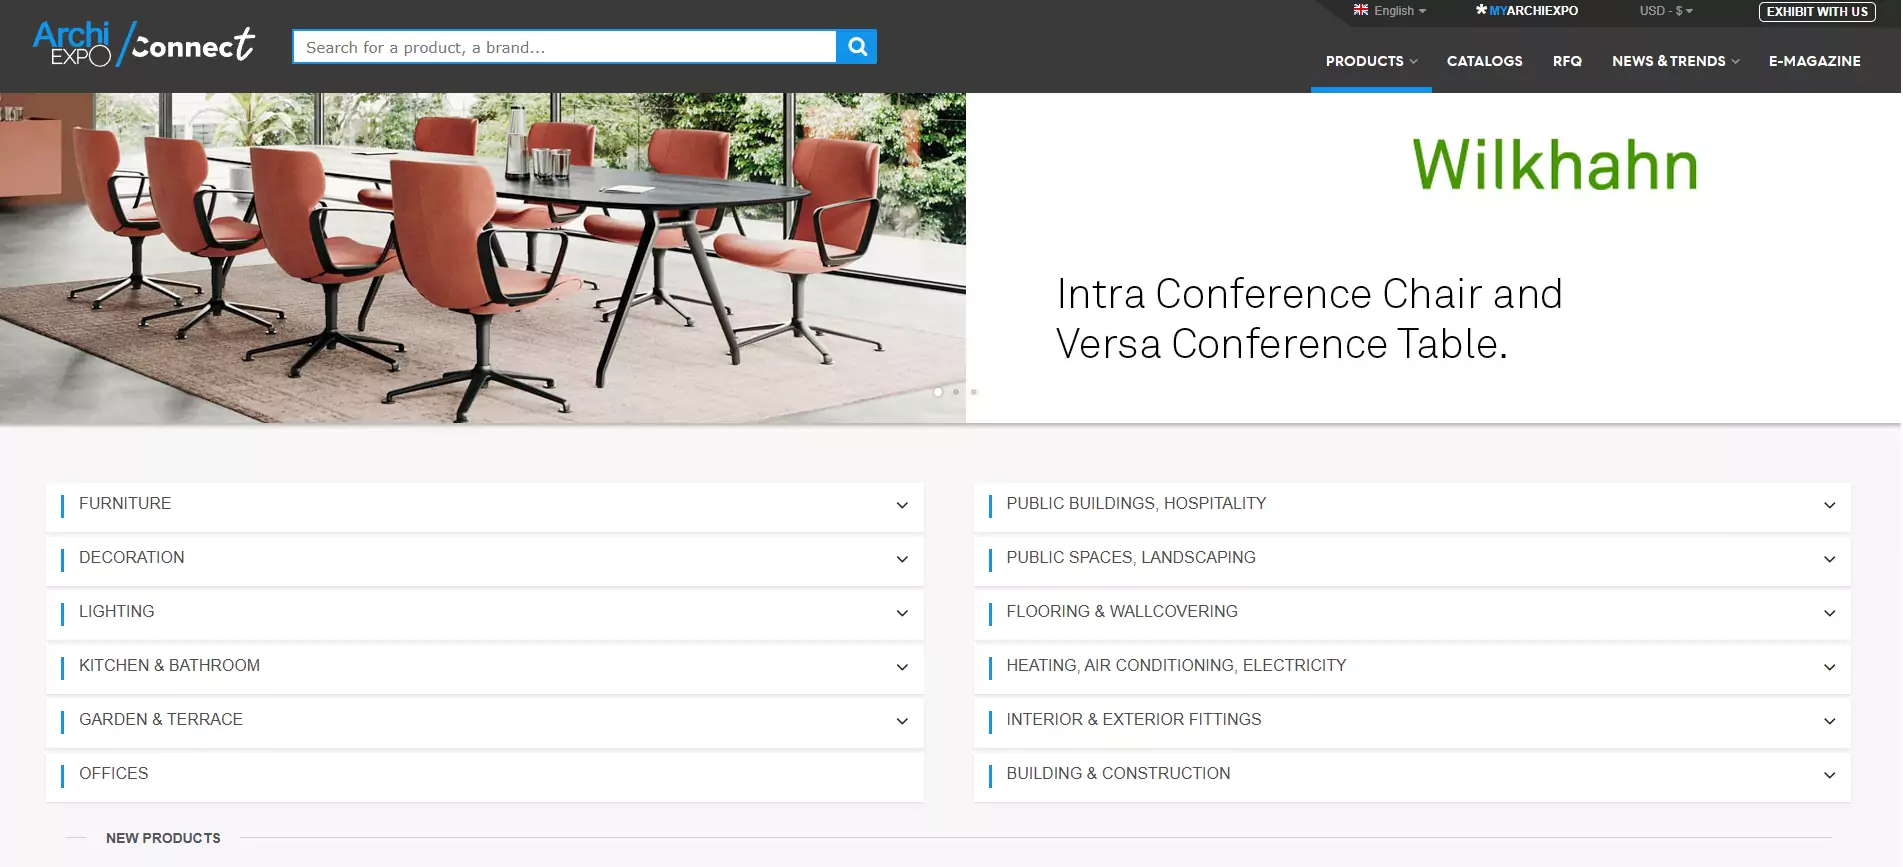The width and height of the screenshot is (1903, 867).
Task: Select the first carousel slide dot
Action: (938, 392)
